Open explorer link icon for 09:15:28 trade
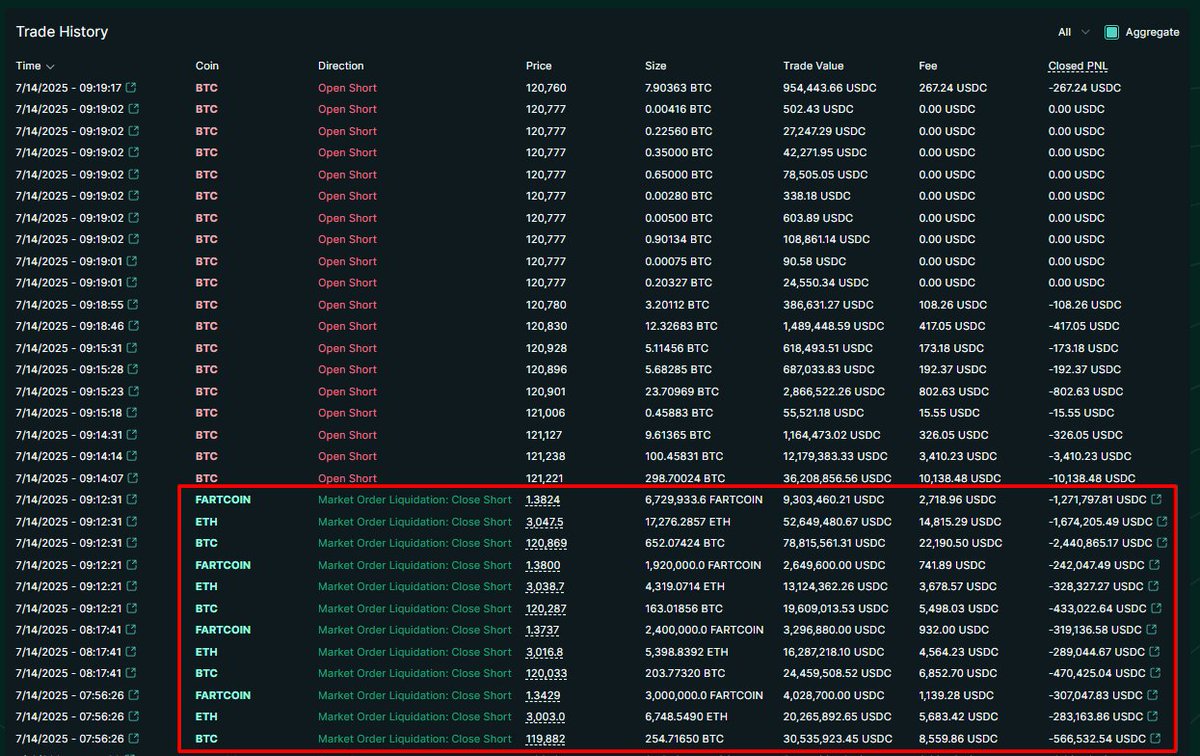 click(x=133, y=370)
